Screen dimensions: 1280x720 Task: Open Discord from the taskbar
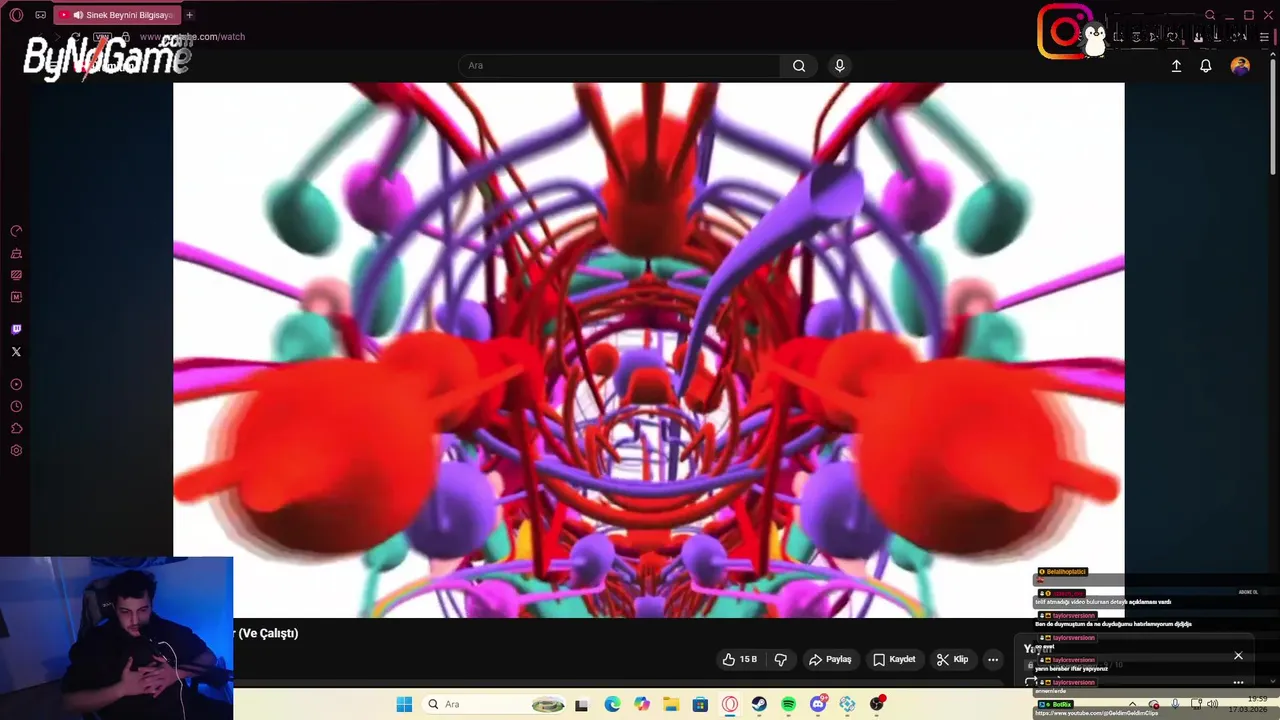coord(818,704)
